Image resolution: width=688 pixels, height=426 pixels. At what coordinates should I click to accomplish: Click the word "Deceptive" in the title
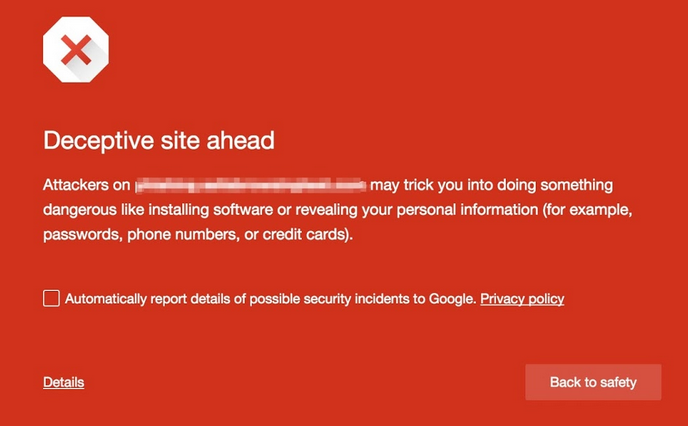coord(98,140)
